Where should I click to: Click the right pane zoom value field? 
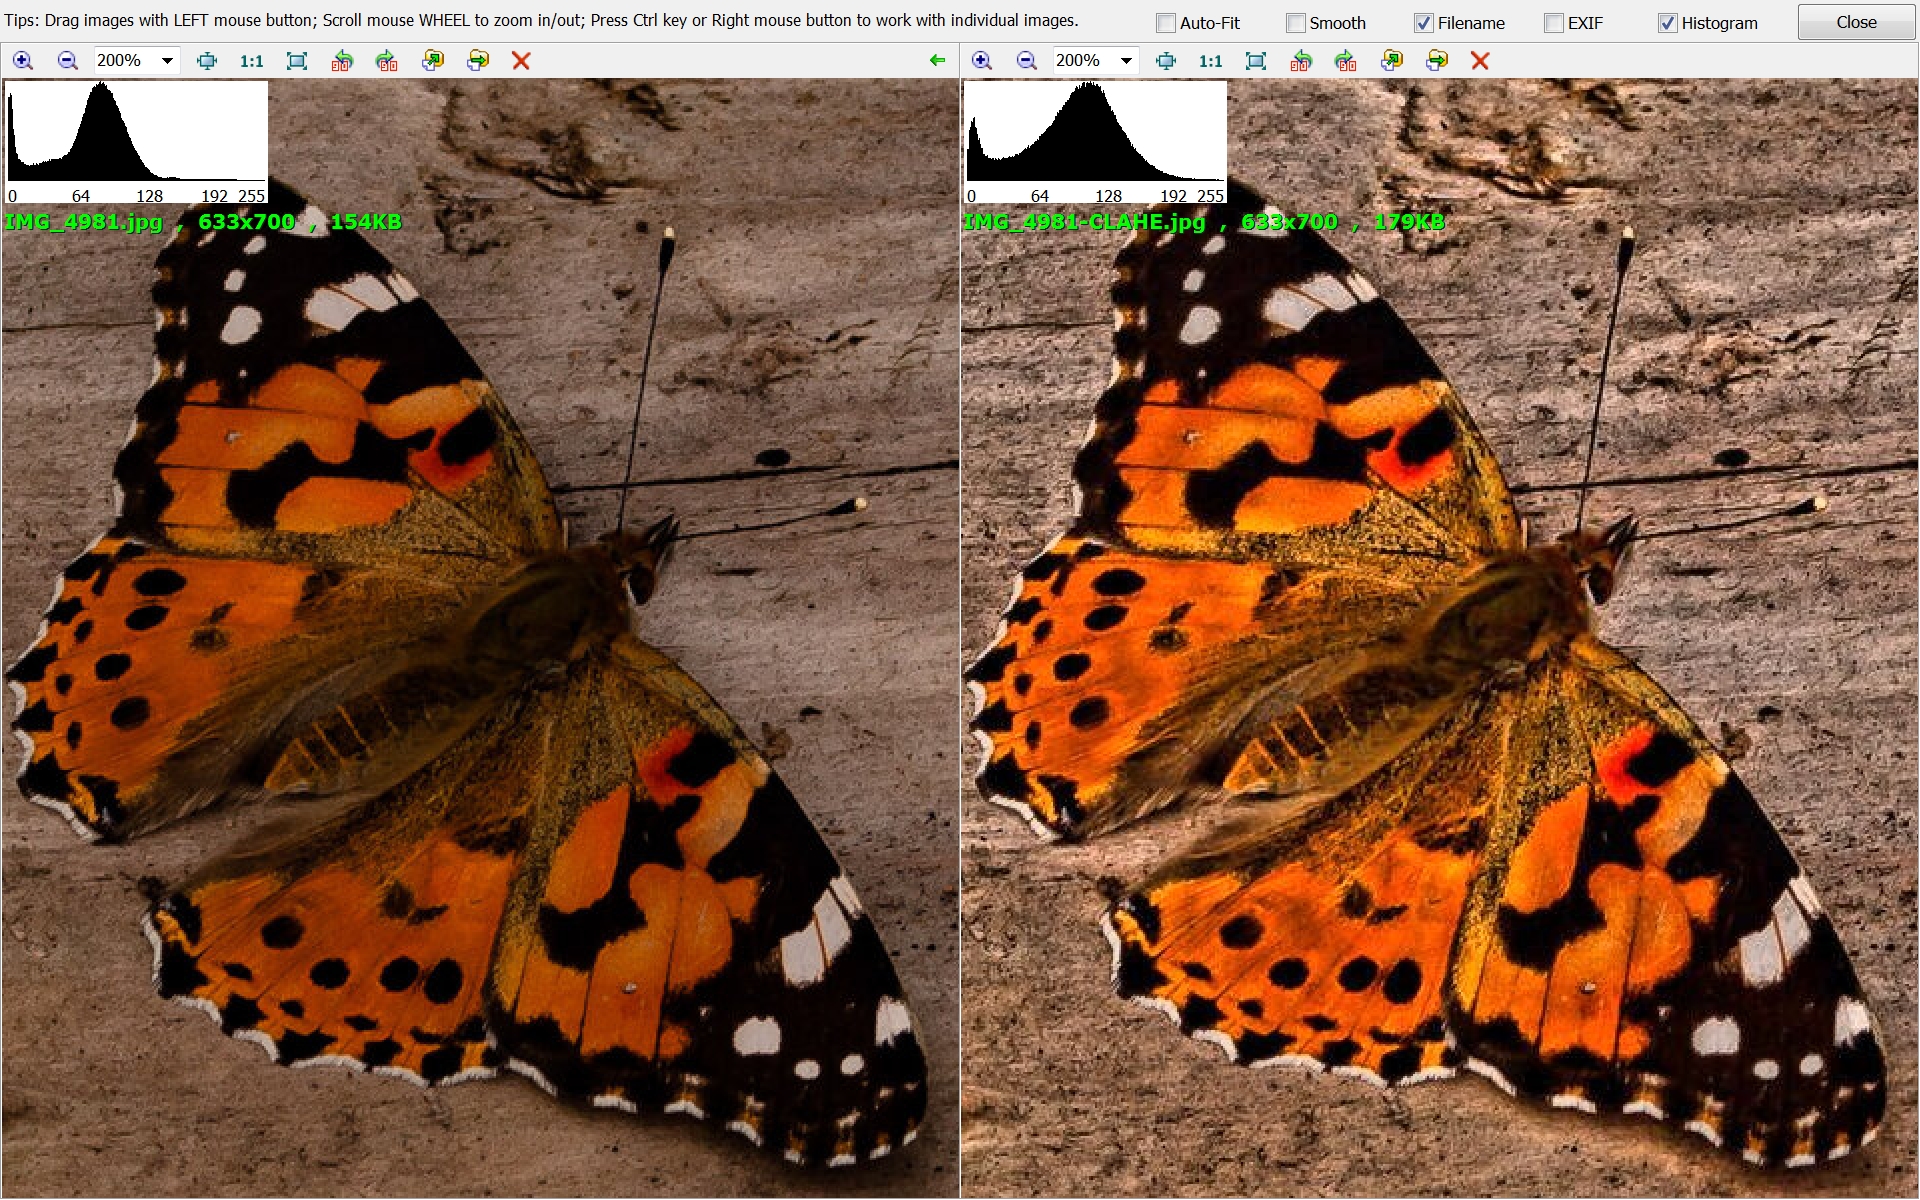coord(1085,61)
